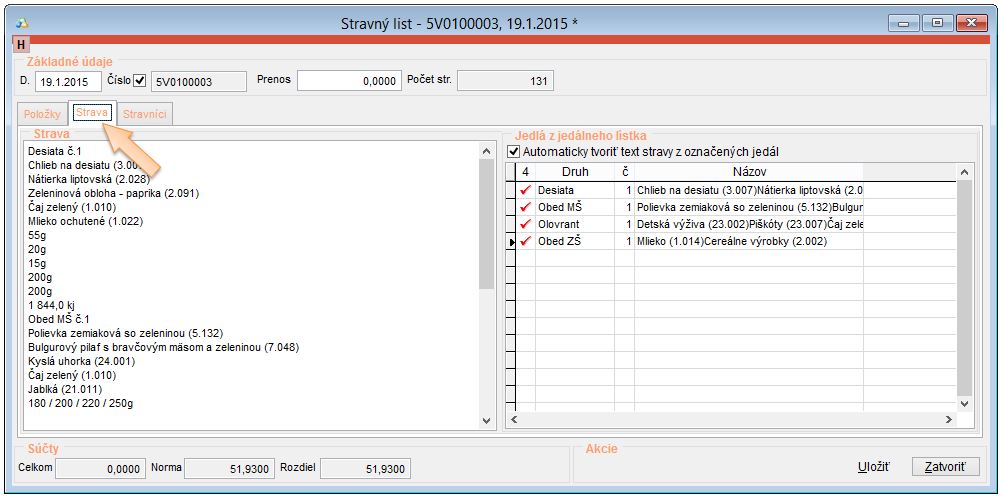Viewport: 1003px width, 499px height.
Task: Toggle red checkmark on Obed ZŠ row
Action: tap(525, 241)
